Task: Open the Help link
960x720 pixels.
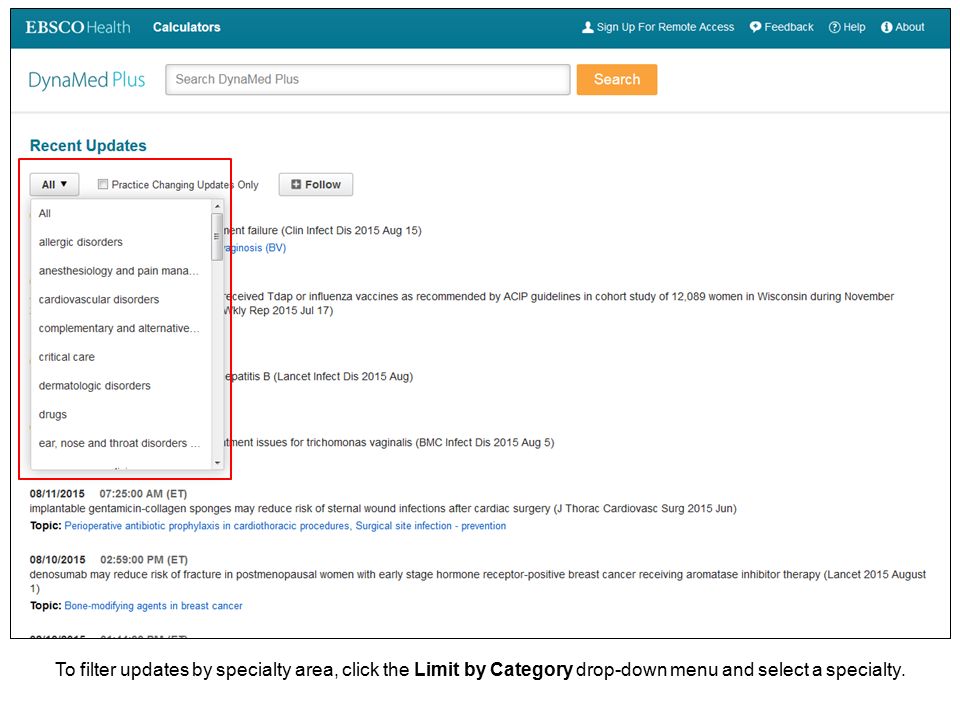Action: coord(854,27)
